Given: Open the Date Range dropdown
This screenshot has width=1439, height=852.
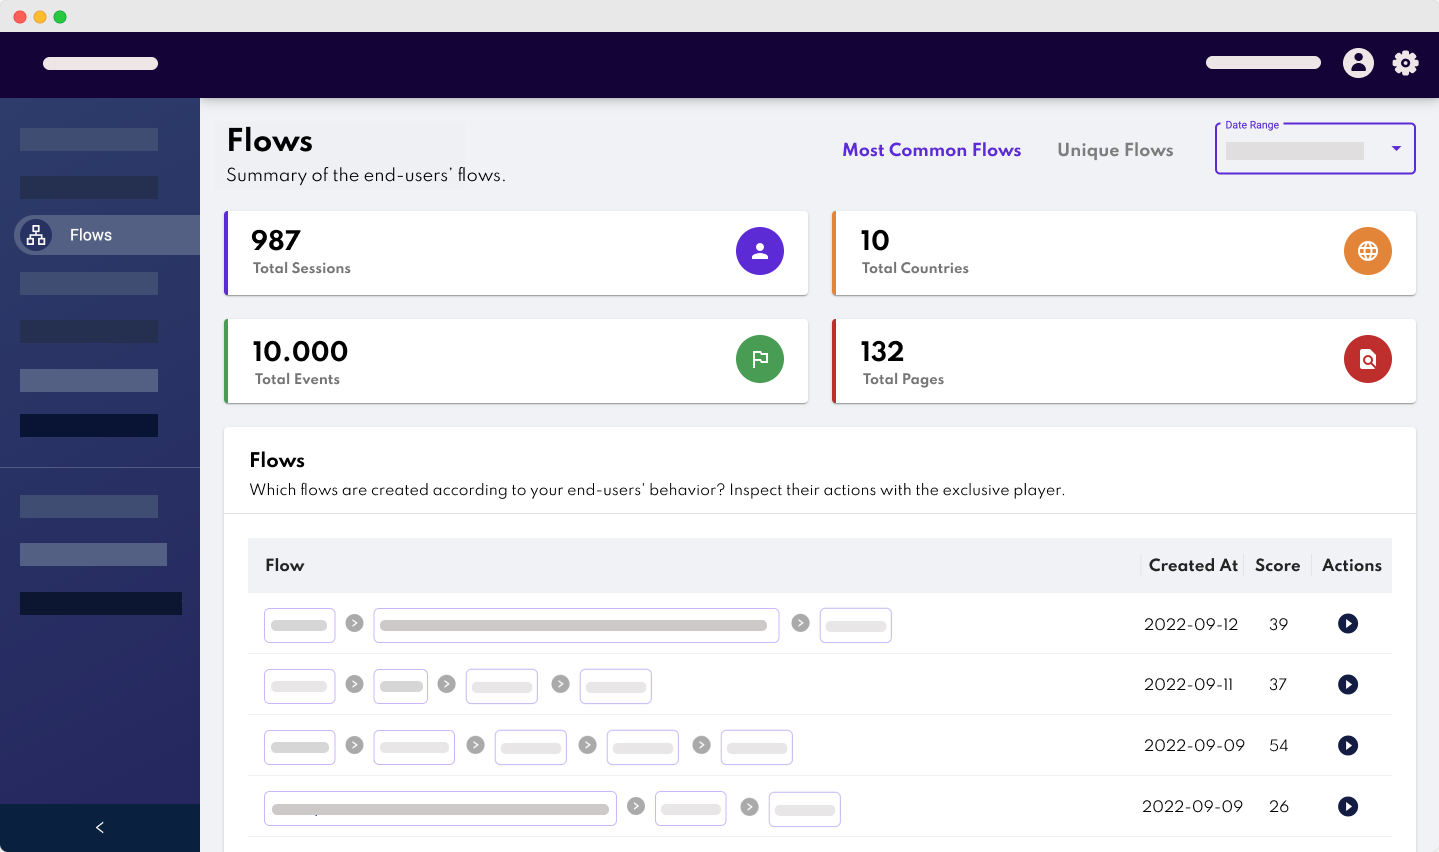Looking at the screenshot, I should (x=1396, y=148).
